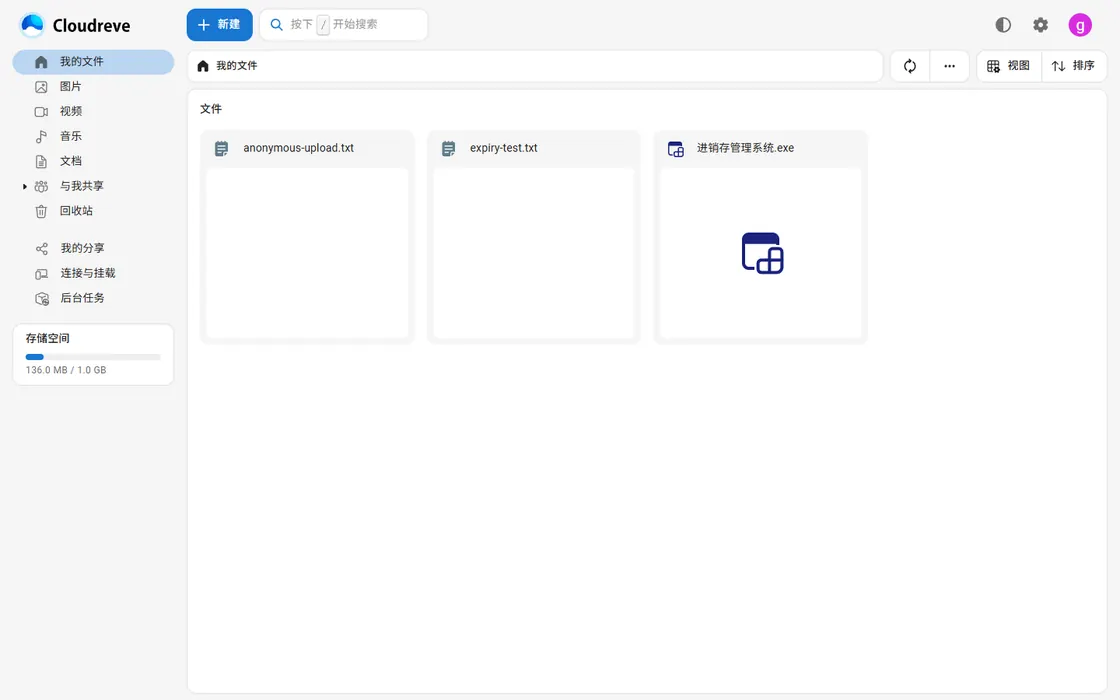Click the 后台任务 task icon
Screen dimensions: 1120x700
pos(42,299)
